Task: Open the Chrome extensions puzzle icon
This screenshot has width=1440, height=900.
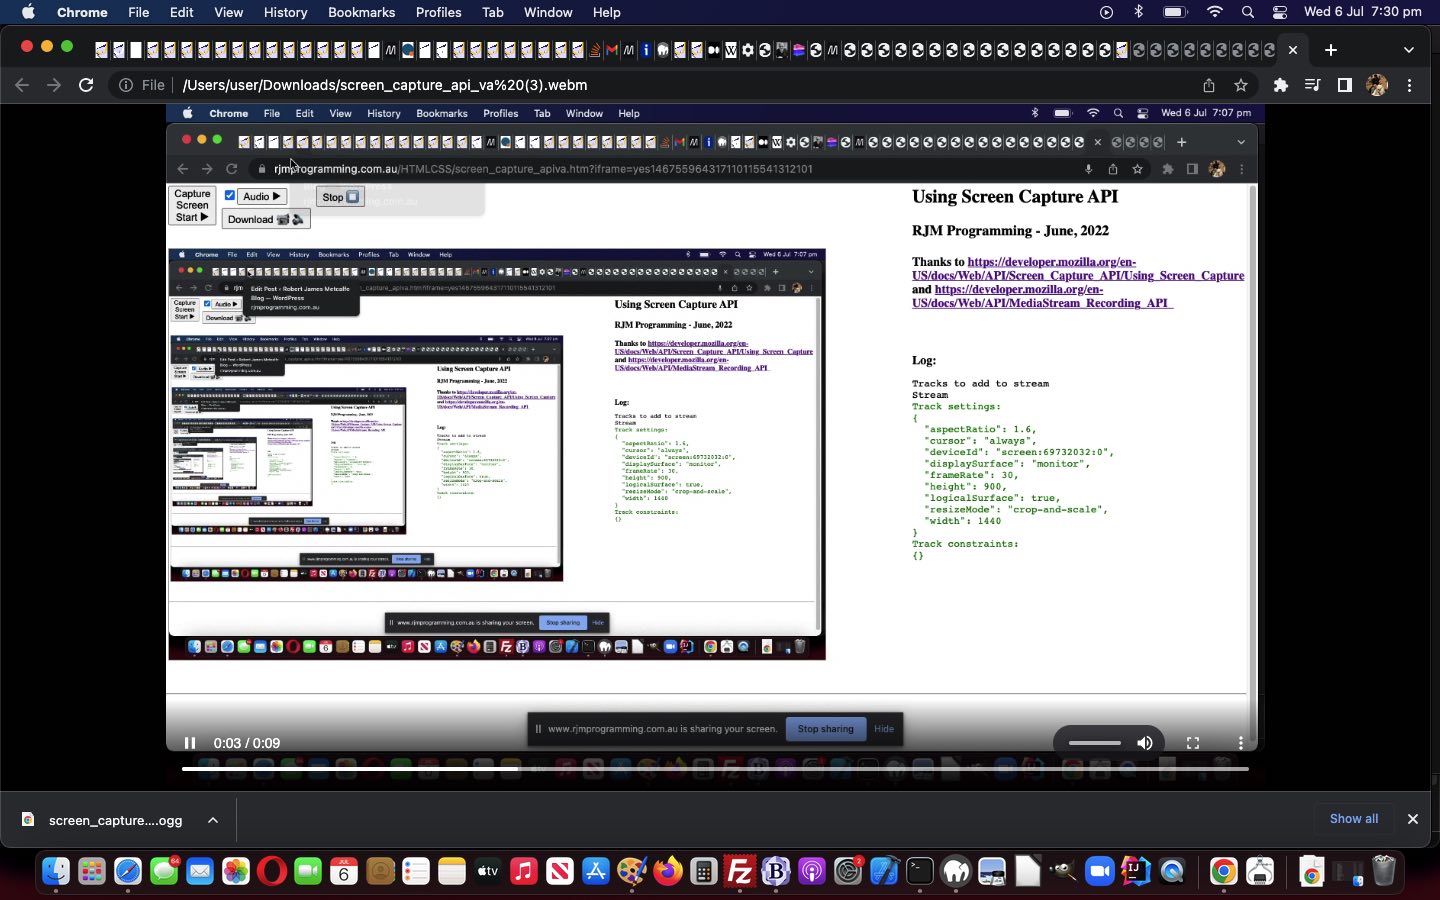Action: (1280, 85)
